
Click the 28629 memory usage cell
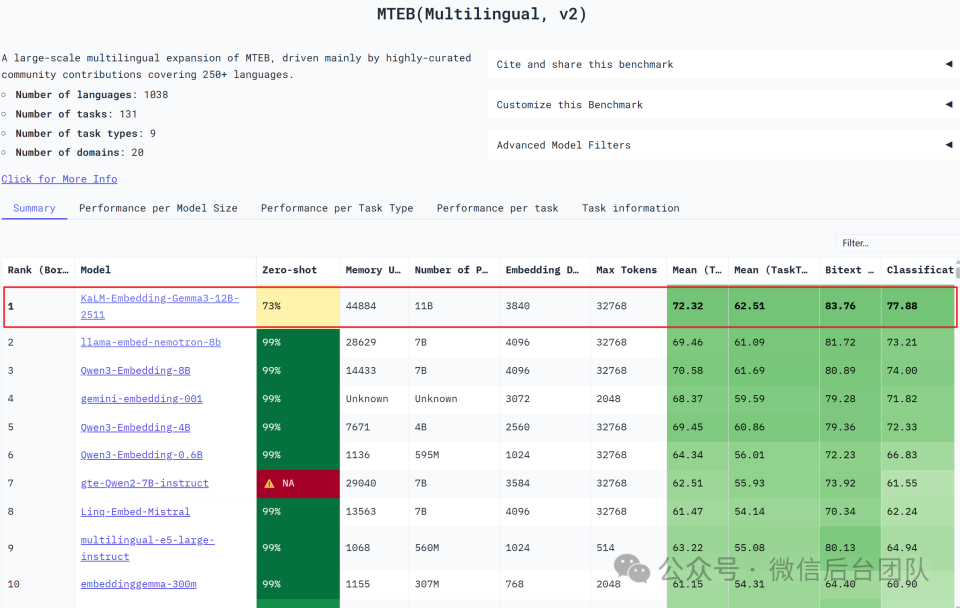pyautogui.click(x=374, y=342)
